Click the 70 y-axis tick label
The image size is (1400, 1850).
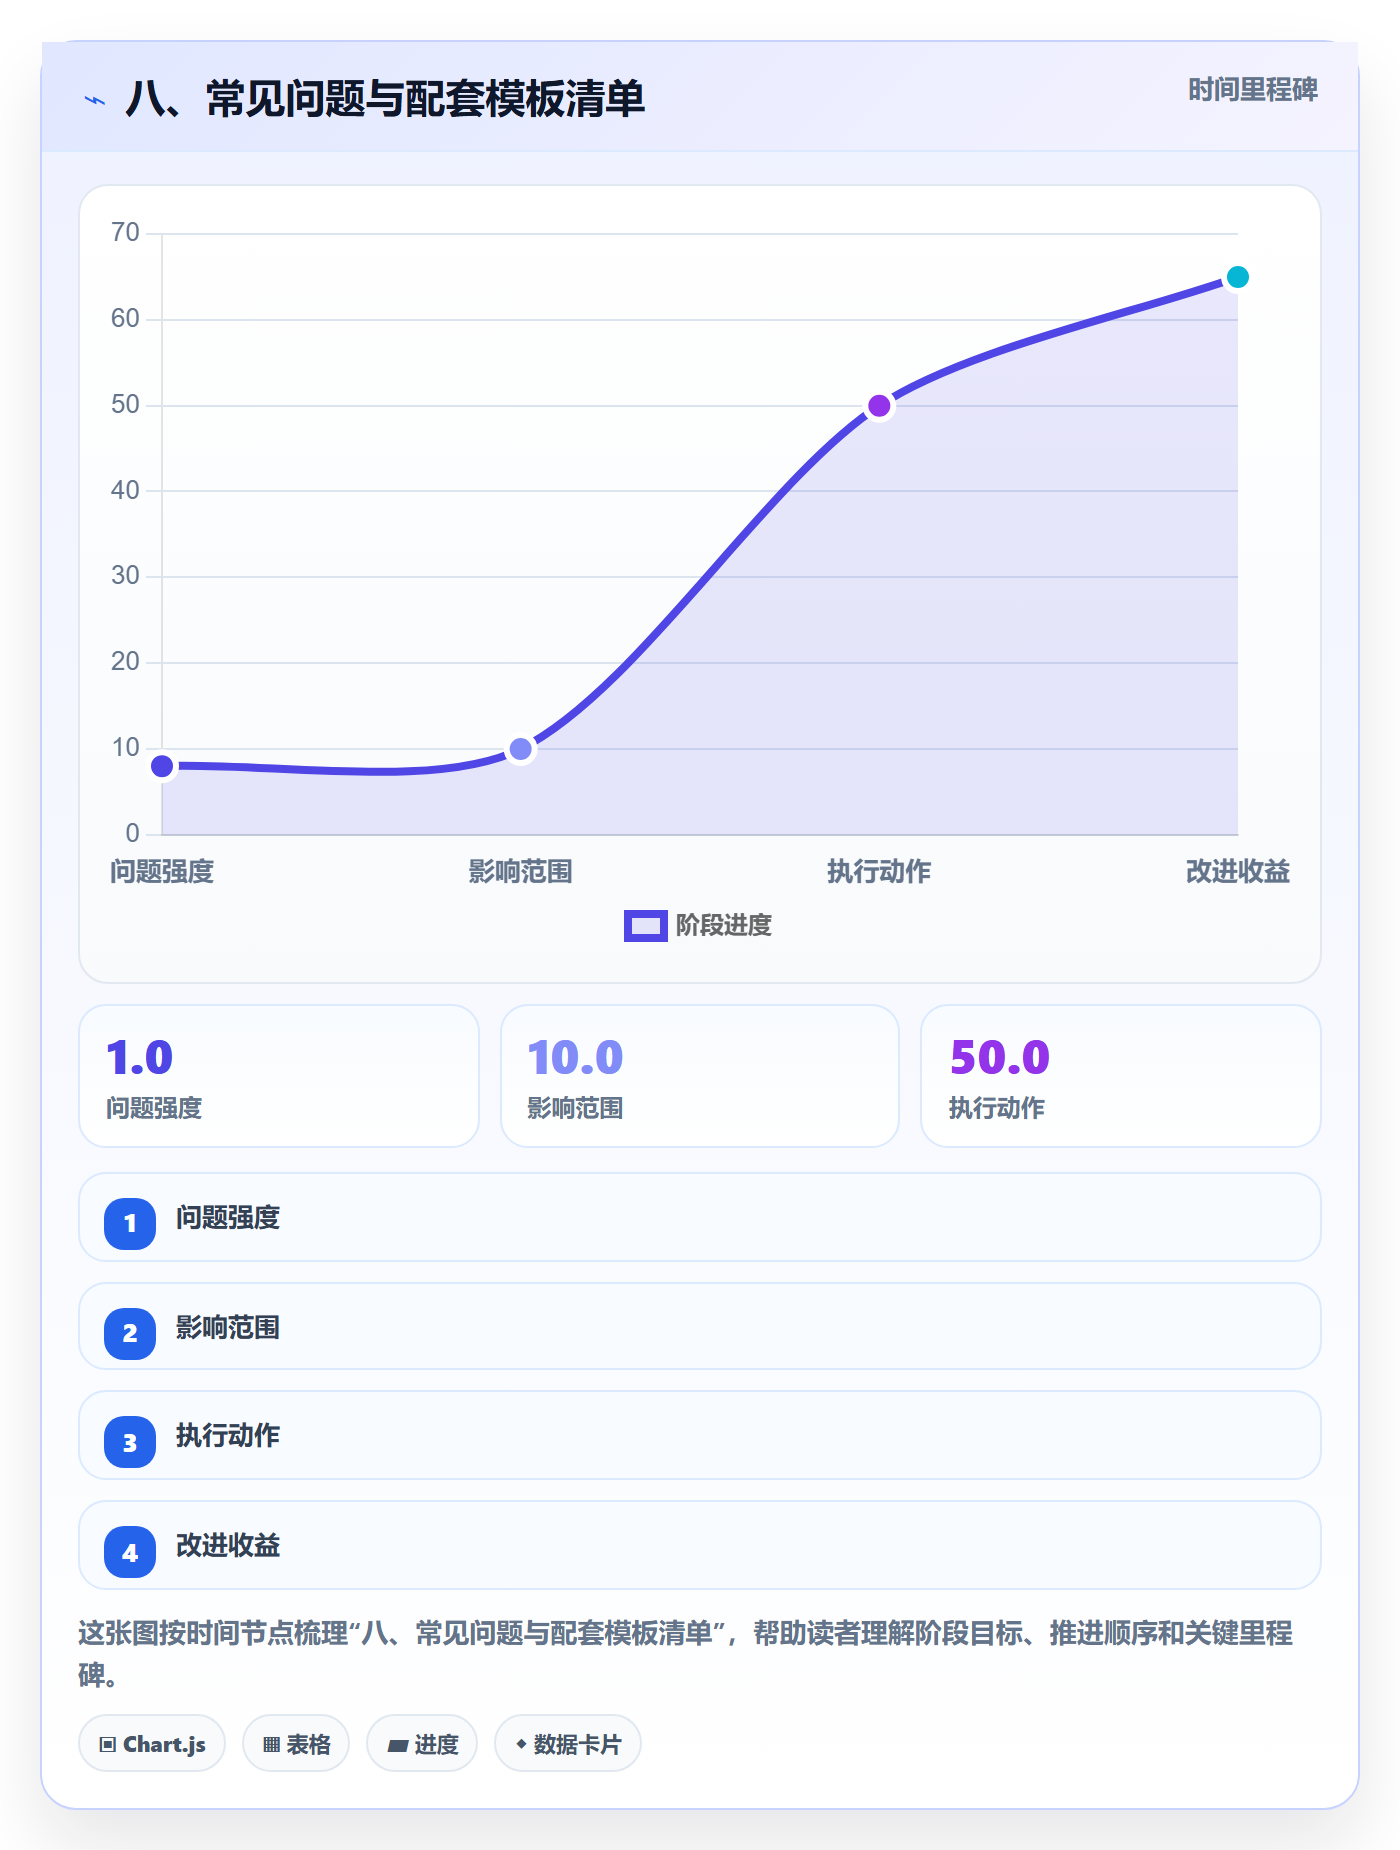(x=125, y=233)
